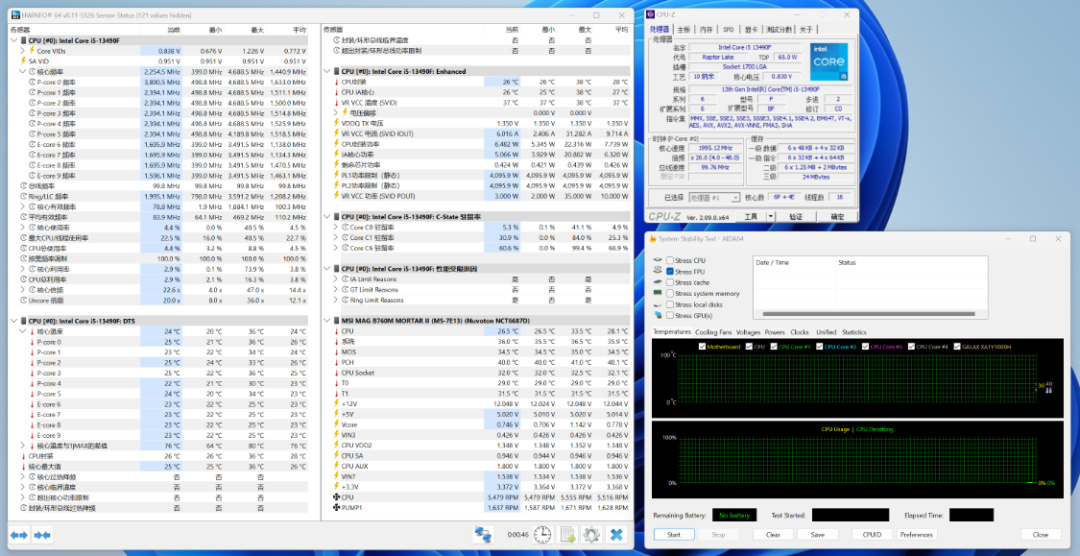Enable the Stress CPU checkbox

(x=670, y=261)
